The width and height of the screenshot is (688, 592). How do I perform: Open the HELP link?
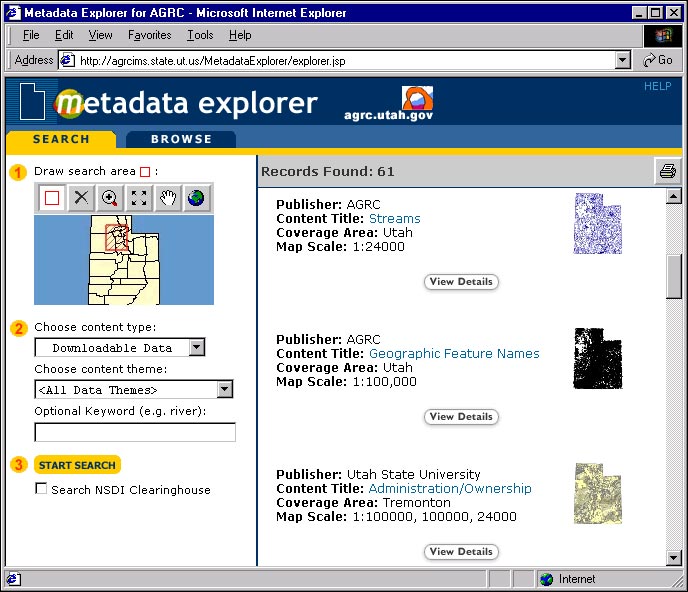click(657, 86)
